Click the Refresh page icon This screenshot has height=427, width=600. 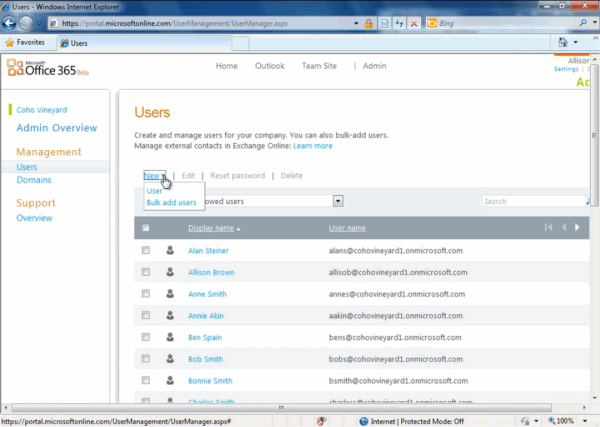(399, 23)
